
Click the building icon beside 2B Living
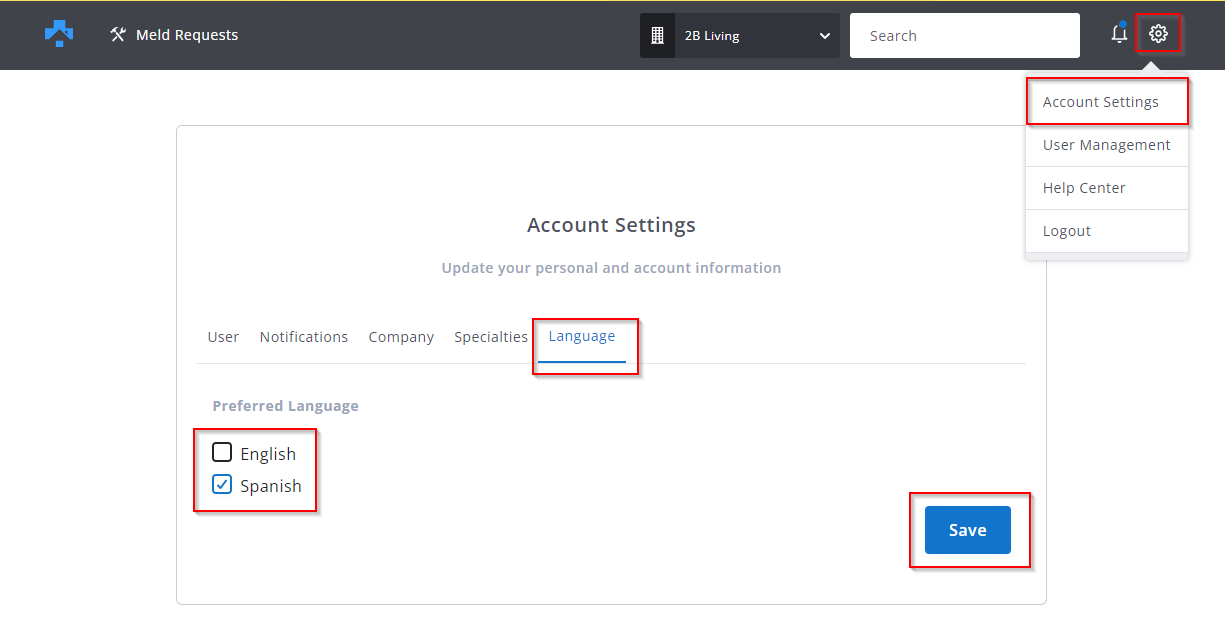657,35
